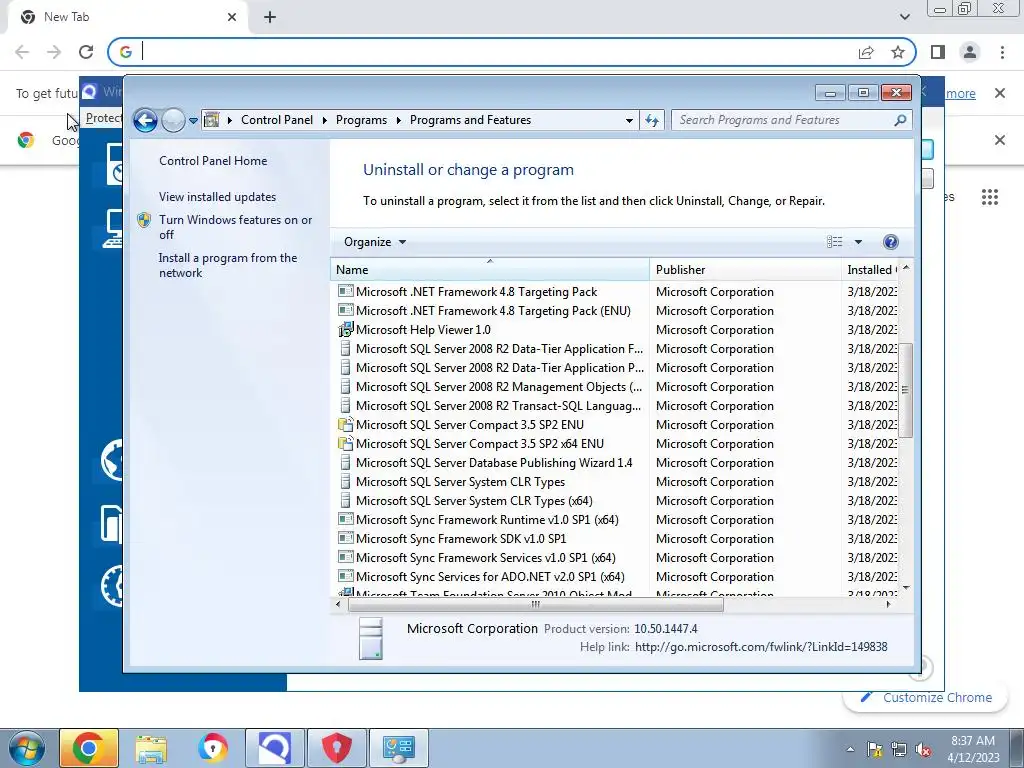Screen dimensions: 1024x768
Task: Refresh the Programs and Features list
Action: pos(652,120)
